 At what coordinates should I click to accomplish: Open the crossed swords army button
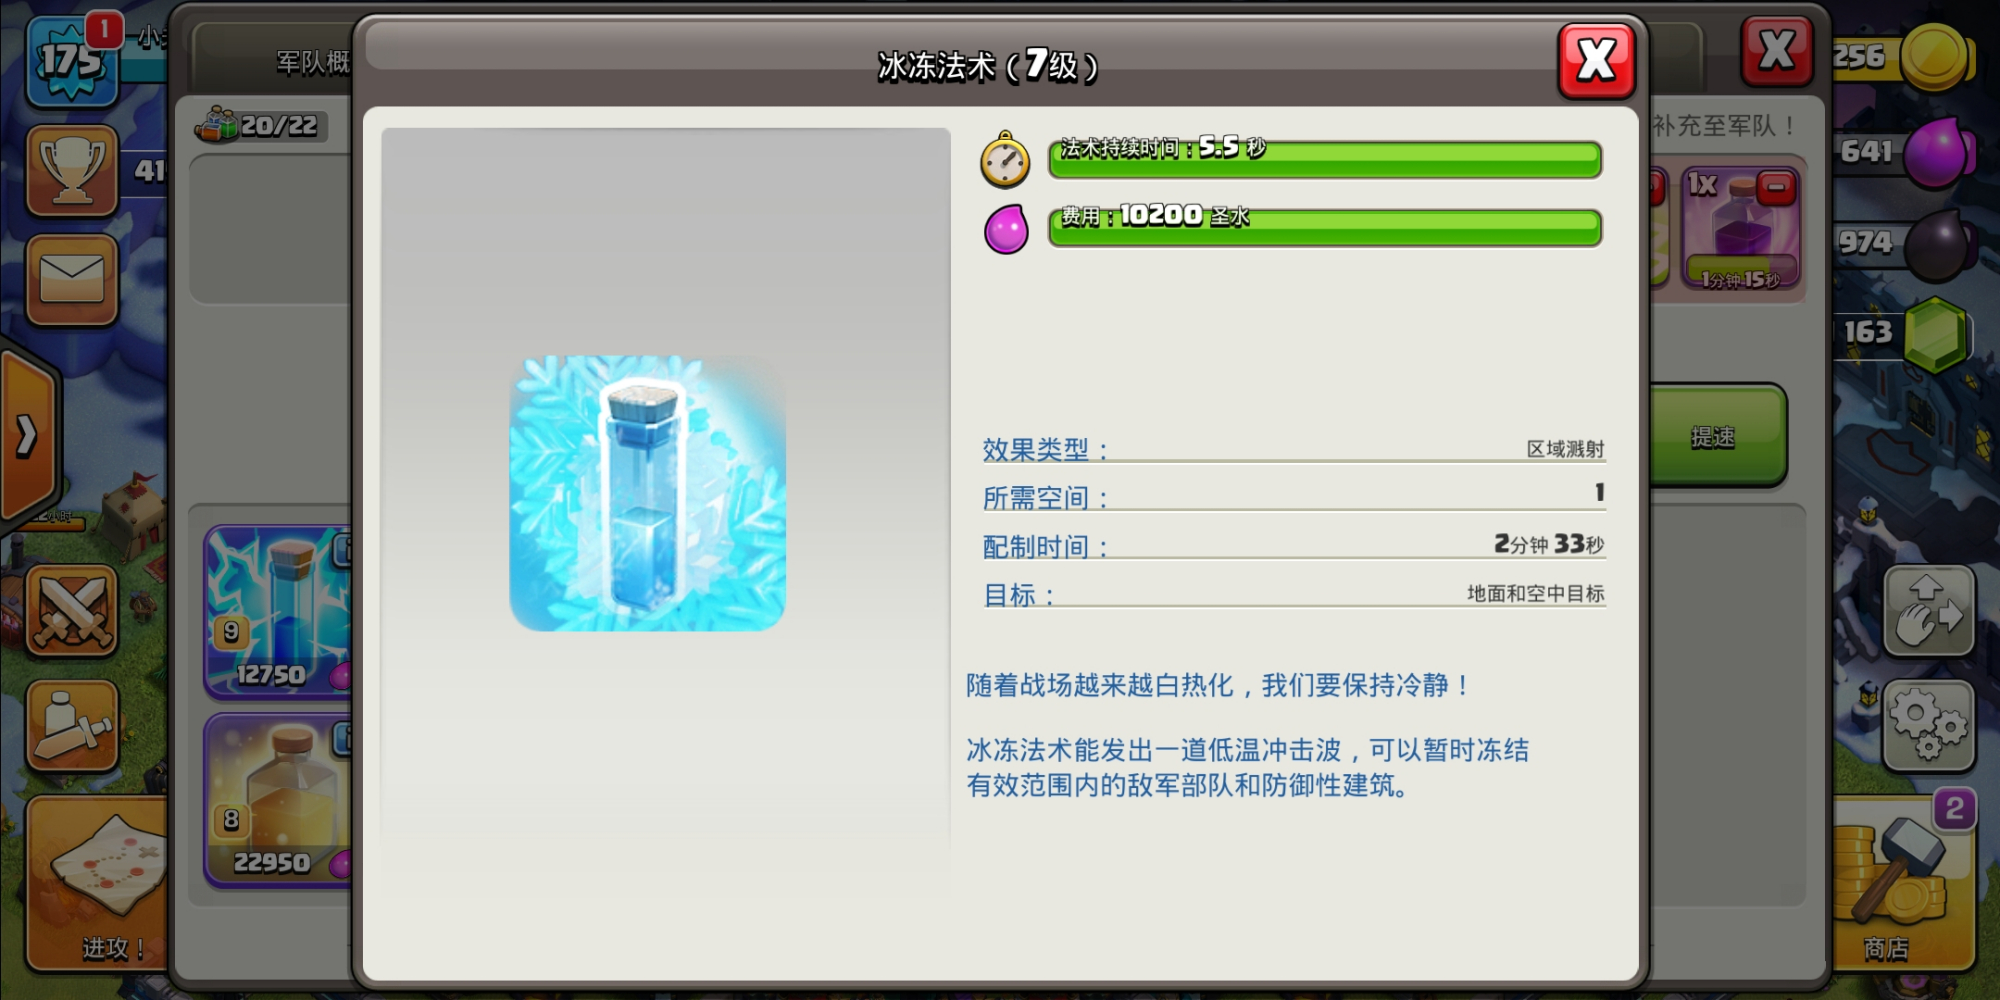72,610
